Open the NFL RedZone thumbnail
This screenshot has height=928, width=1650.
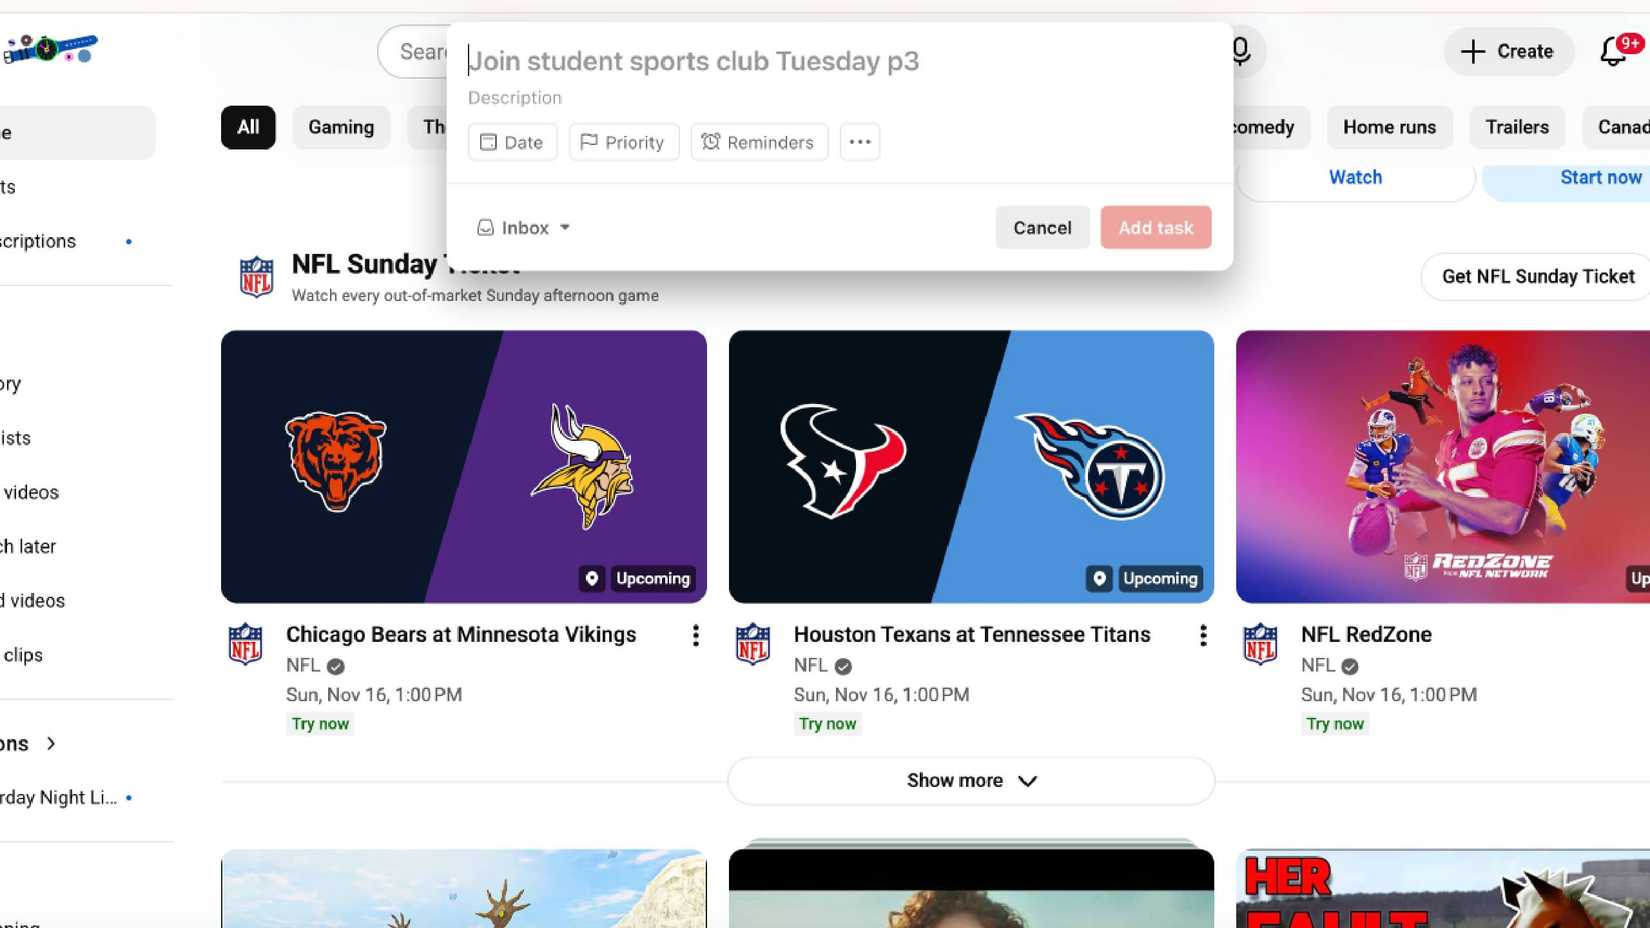(1443, 467)
